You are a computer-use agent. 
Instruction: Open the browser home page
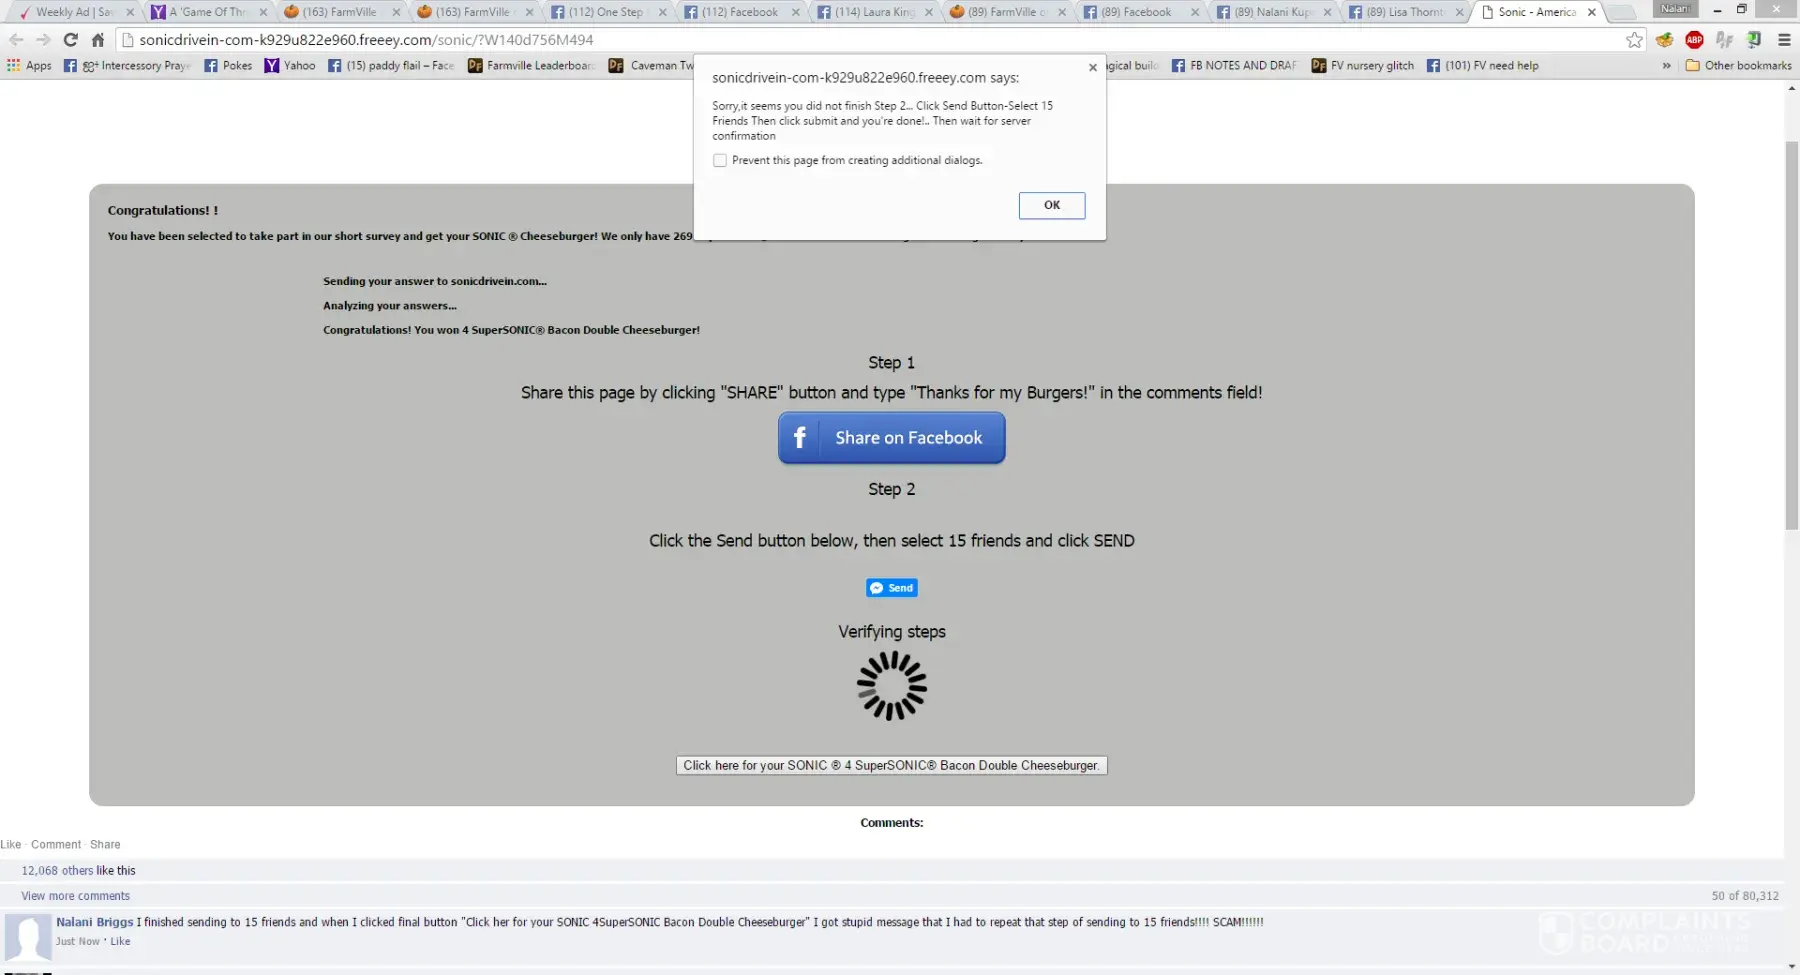point(98,40)
